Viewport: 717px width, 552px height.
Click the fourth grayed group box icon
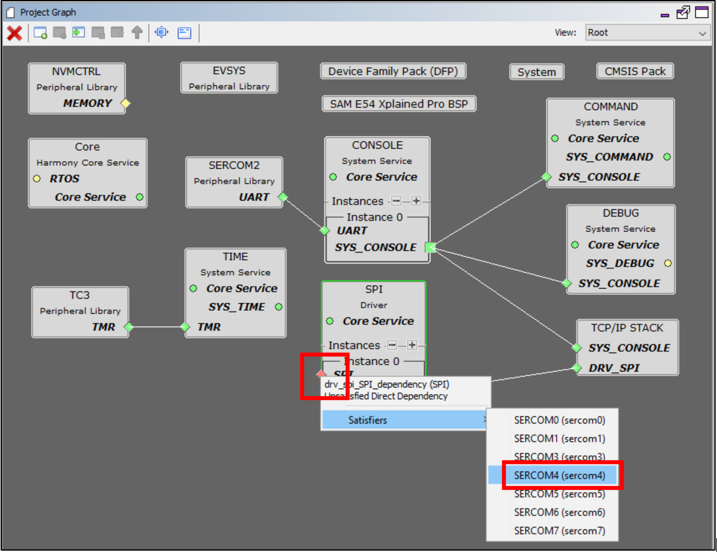98,33
